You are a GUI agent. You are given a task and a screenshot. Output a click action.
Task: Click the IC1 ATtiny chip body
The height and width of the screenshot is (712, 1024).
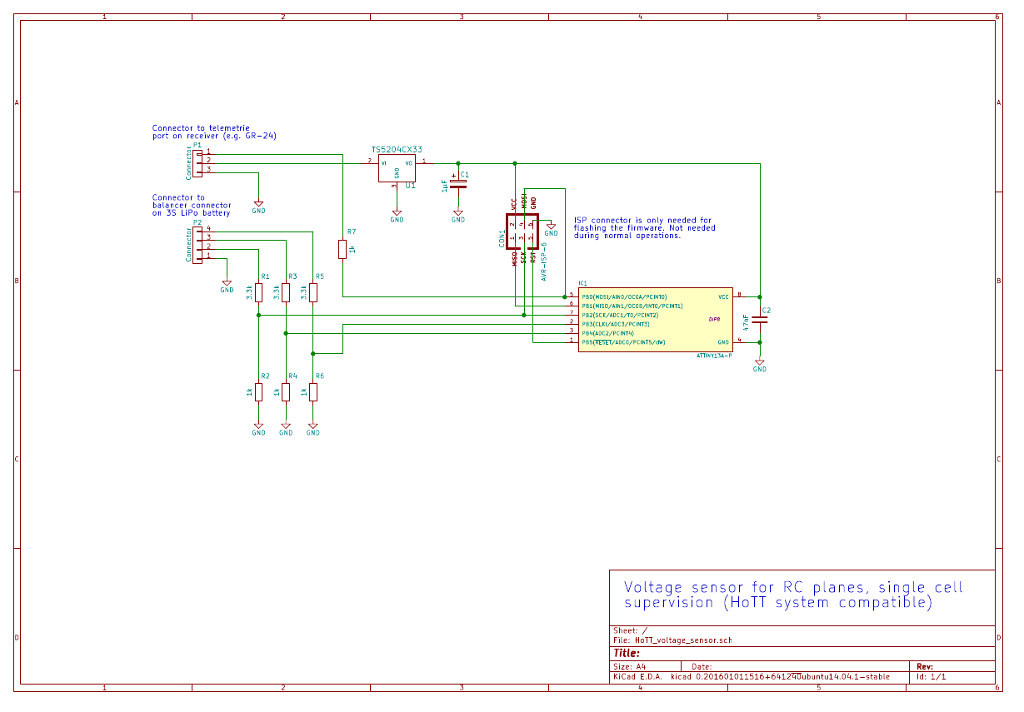[x=655, y=319]
